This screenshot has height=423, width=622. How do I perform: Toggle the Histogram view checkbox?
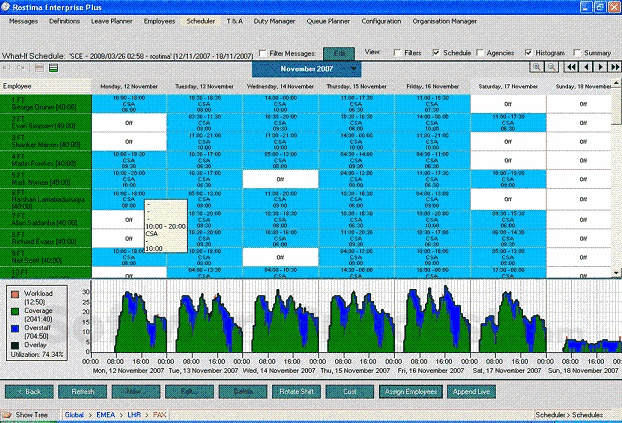[528, 52]
